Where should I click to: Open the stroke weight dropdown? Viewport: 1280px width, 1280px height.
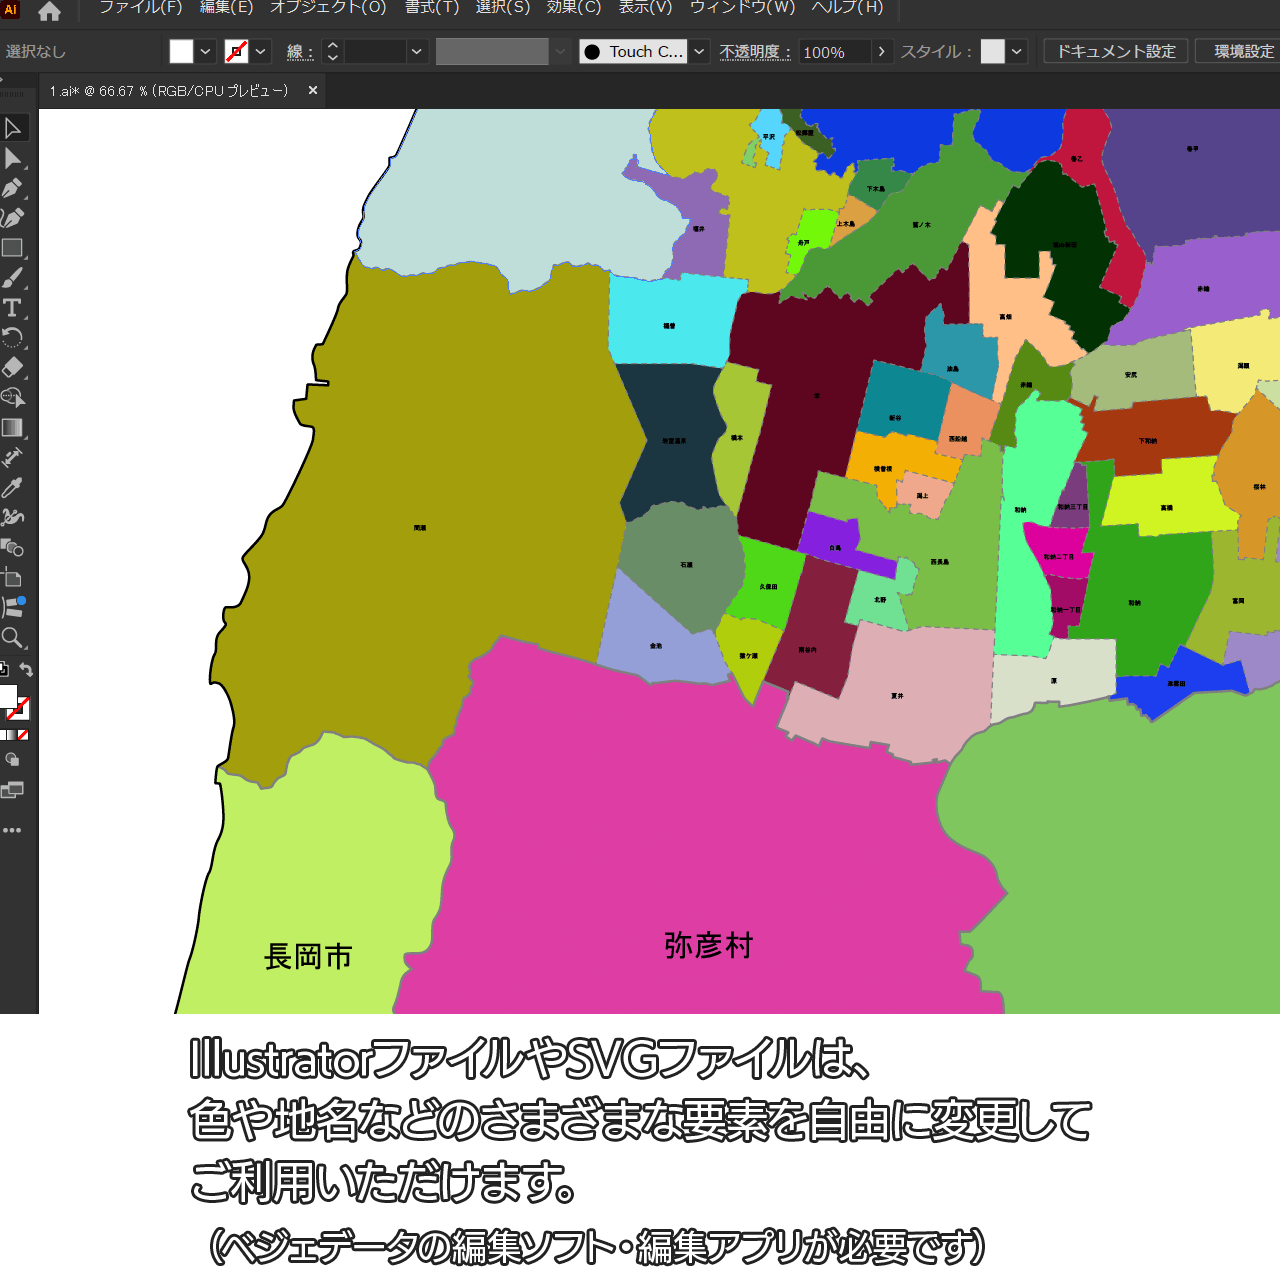pos(417,52)
